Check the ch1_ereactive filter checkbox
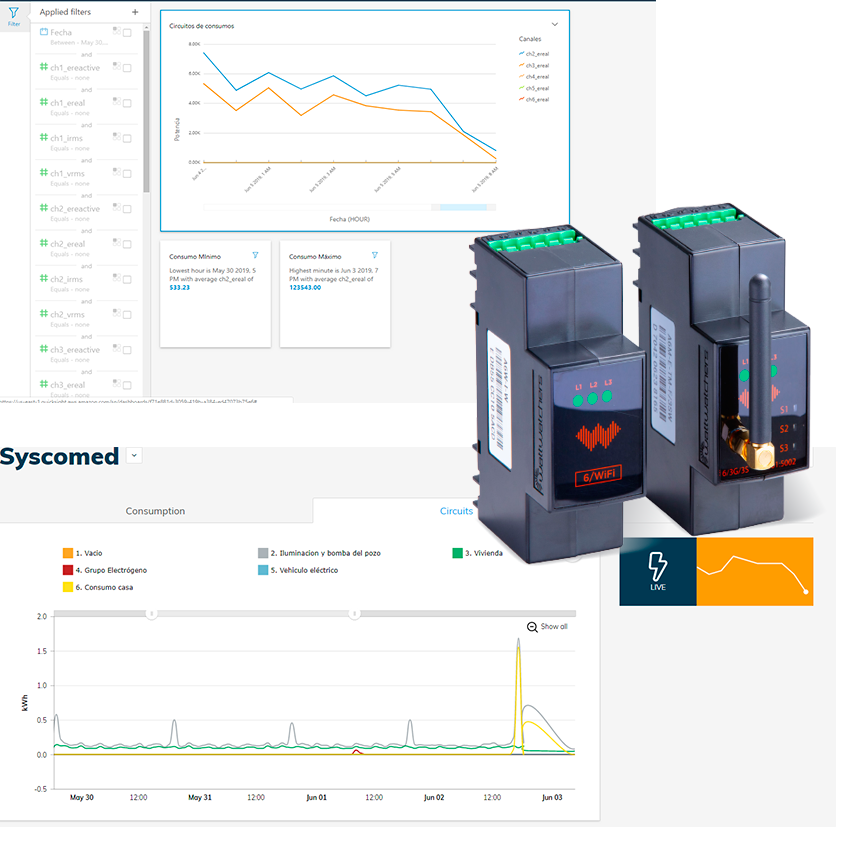850x850 pixels. (x=127, y=68)
